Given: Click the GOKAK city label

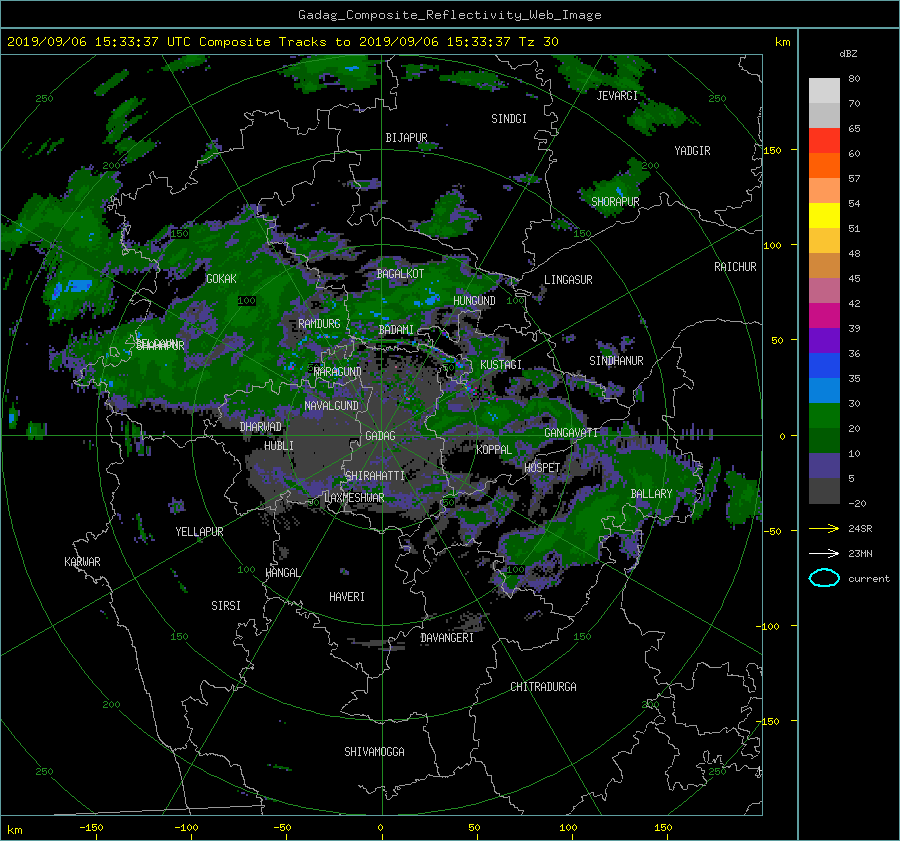Looking at the screenshot, I should click(221, 278).
